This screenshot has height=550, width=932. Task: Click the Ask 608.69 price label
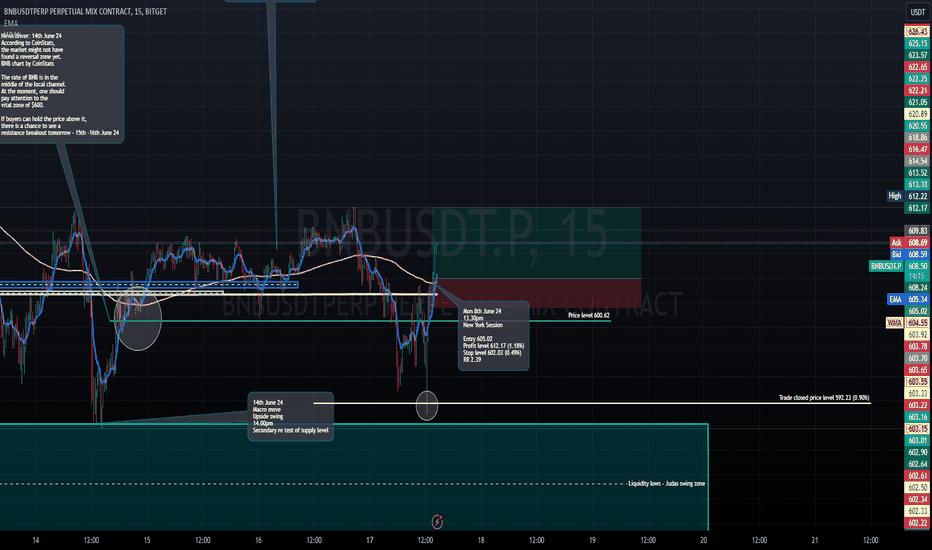909,243
